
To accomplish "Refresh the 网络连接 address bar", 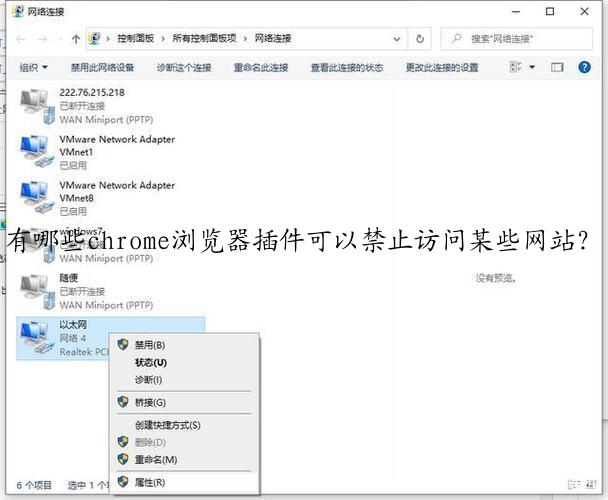I will [x=420, y=39].
